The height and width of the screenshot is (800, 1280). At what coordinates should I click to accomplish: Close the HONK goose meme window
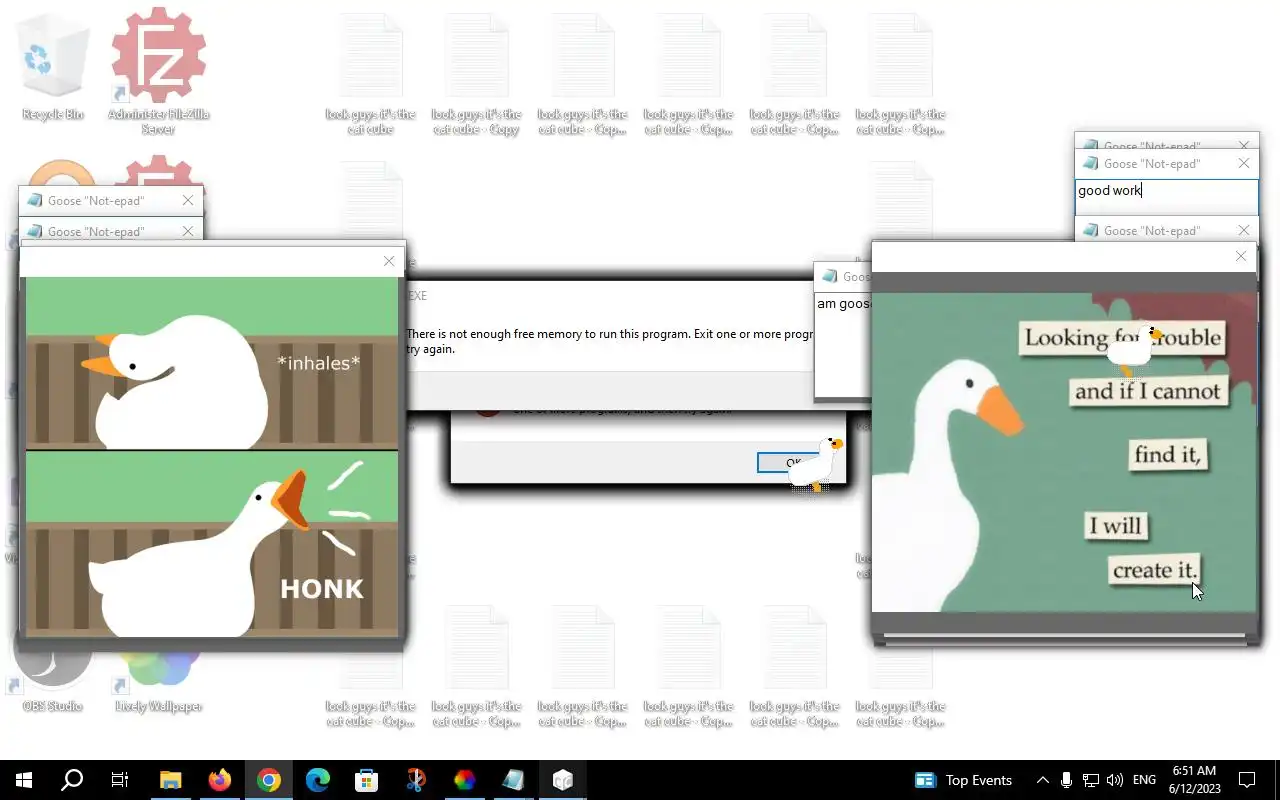click(x=389, y=261)
